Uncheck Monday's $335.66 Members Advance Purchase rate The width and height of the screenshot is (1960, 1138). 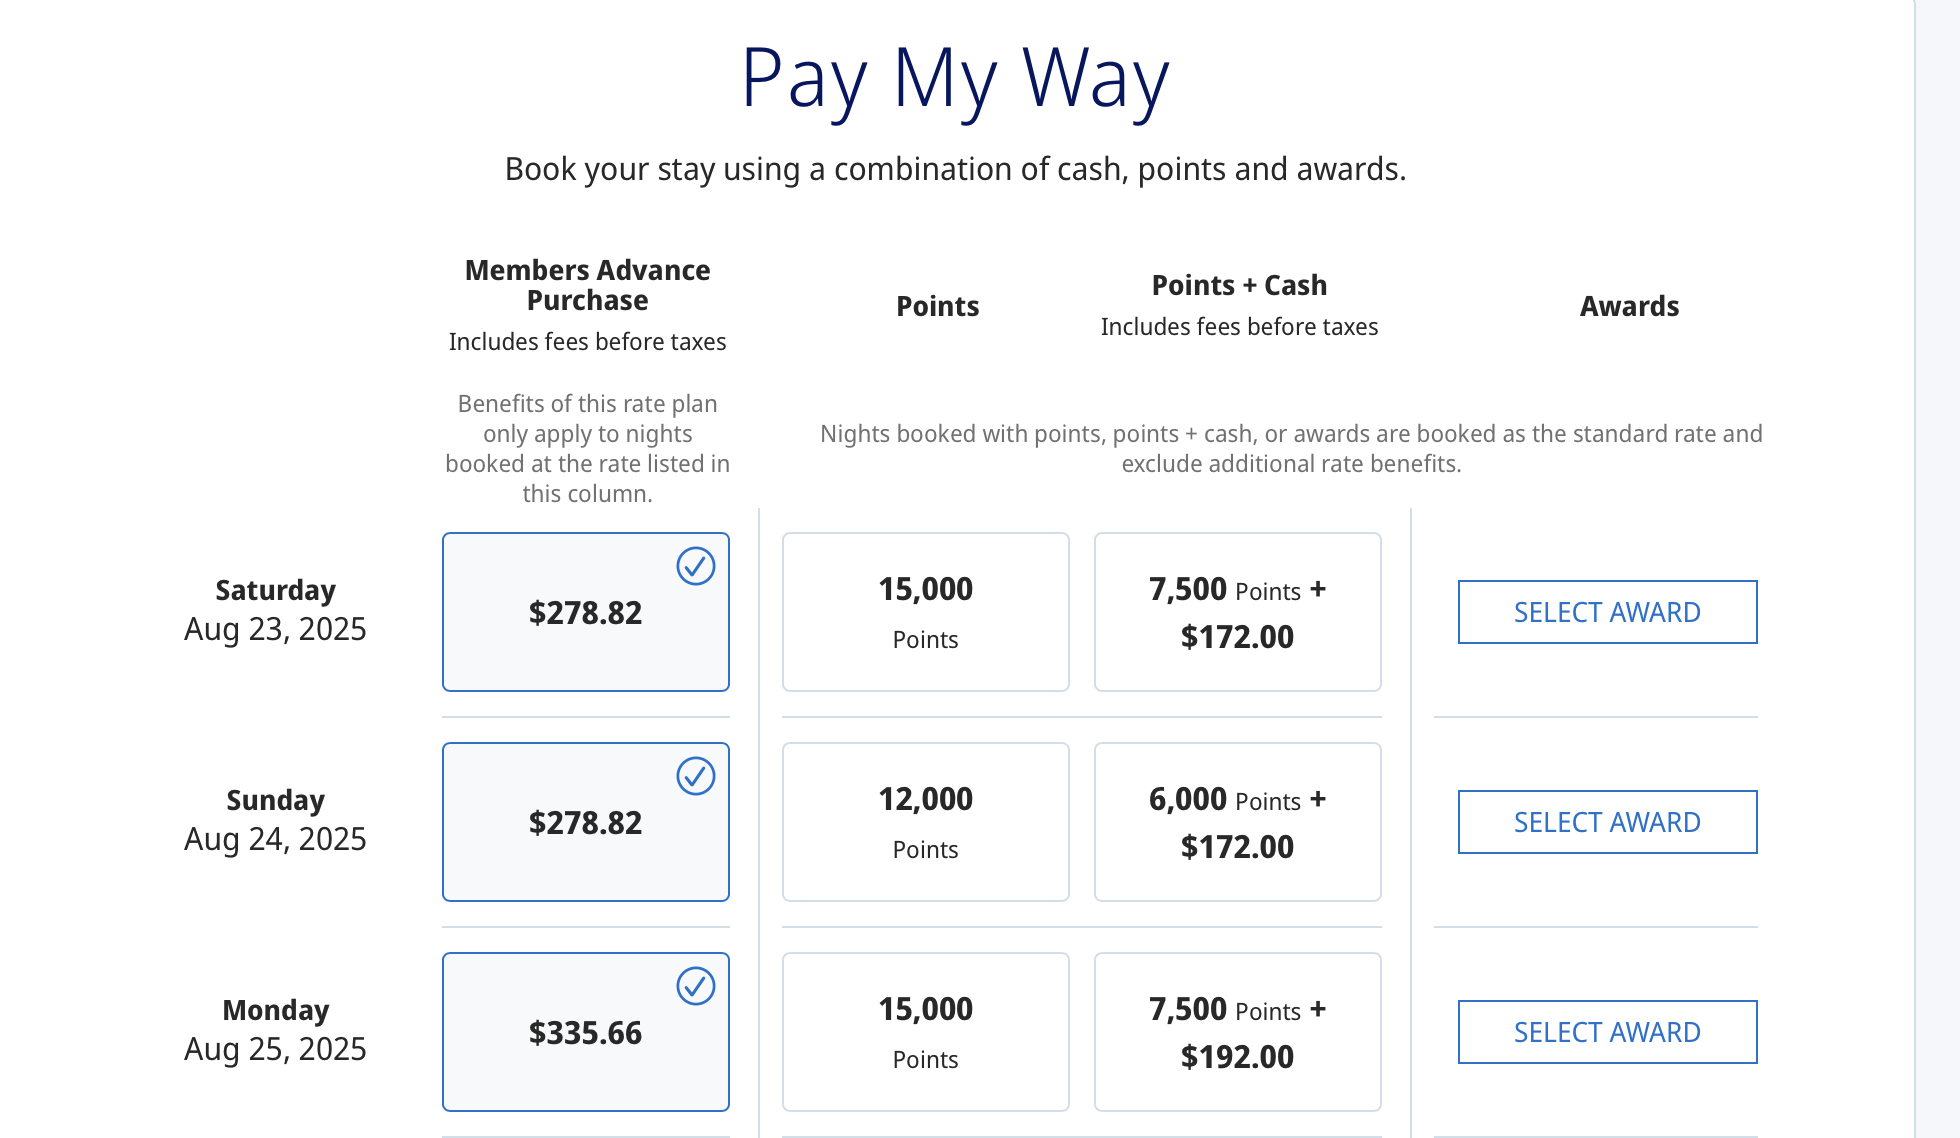695,987
